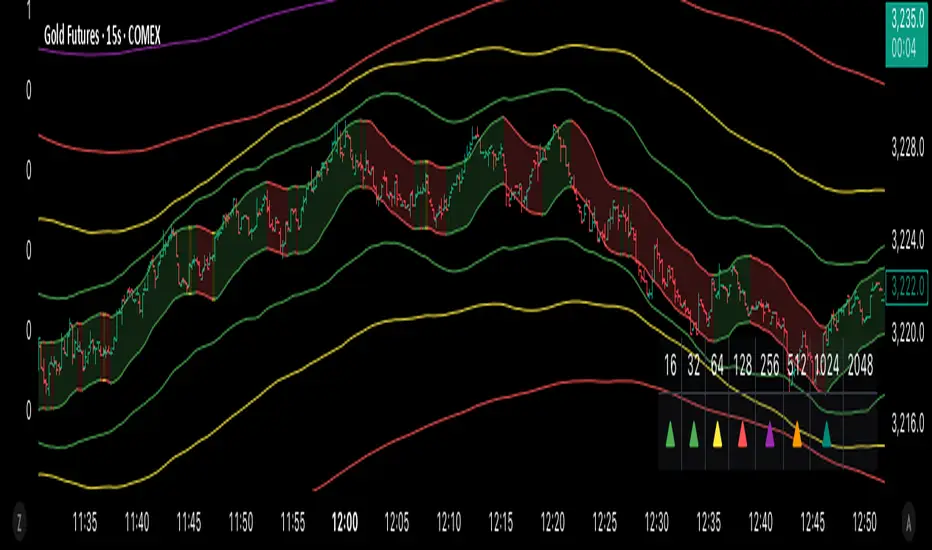Click the 1024 column header in table
The width and height of the screenshot is (932, 550).
[x=826, y=366]
